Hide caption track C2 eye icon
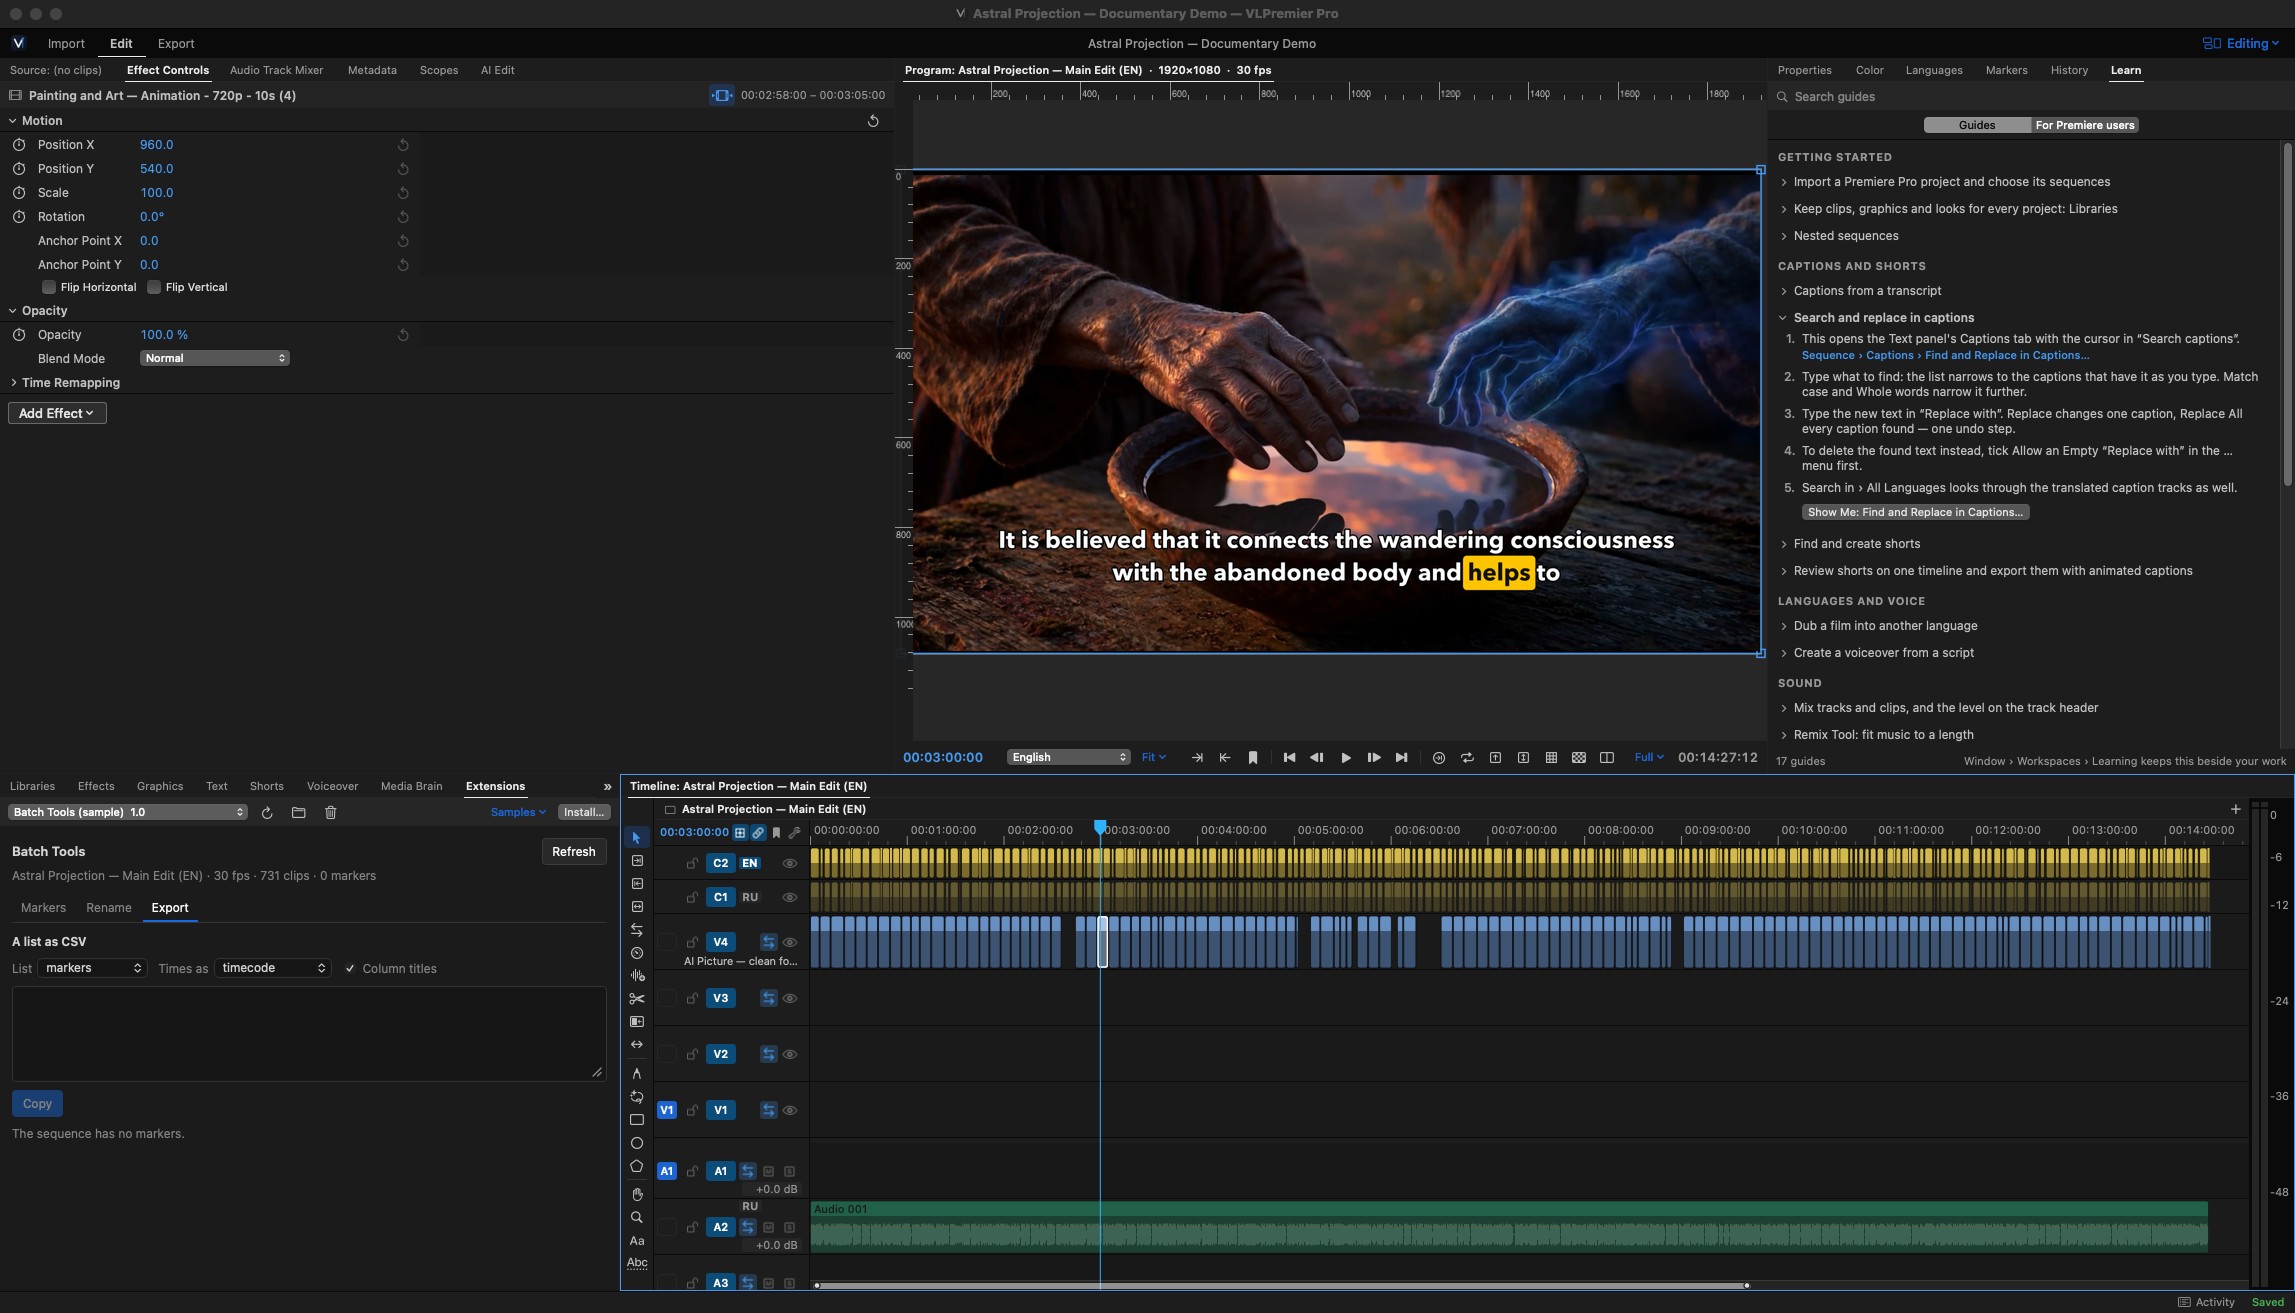 point(789,863)
